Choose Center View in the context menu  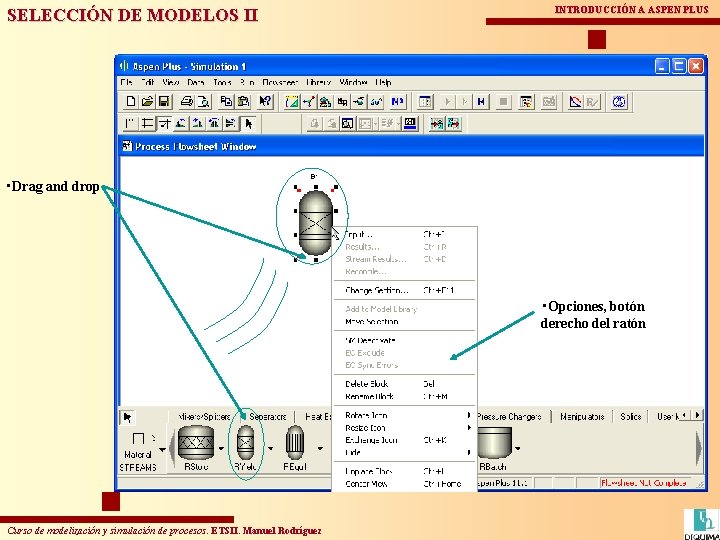[x=405, y=484]
